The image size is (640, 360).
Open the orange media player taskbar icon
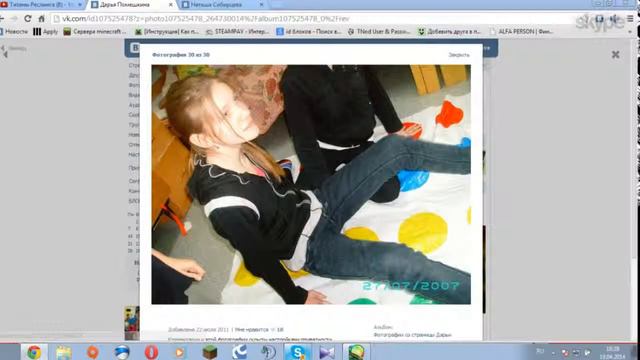180,352
